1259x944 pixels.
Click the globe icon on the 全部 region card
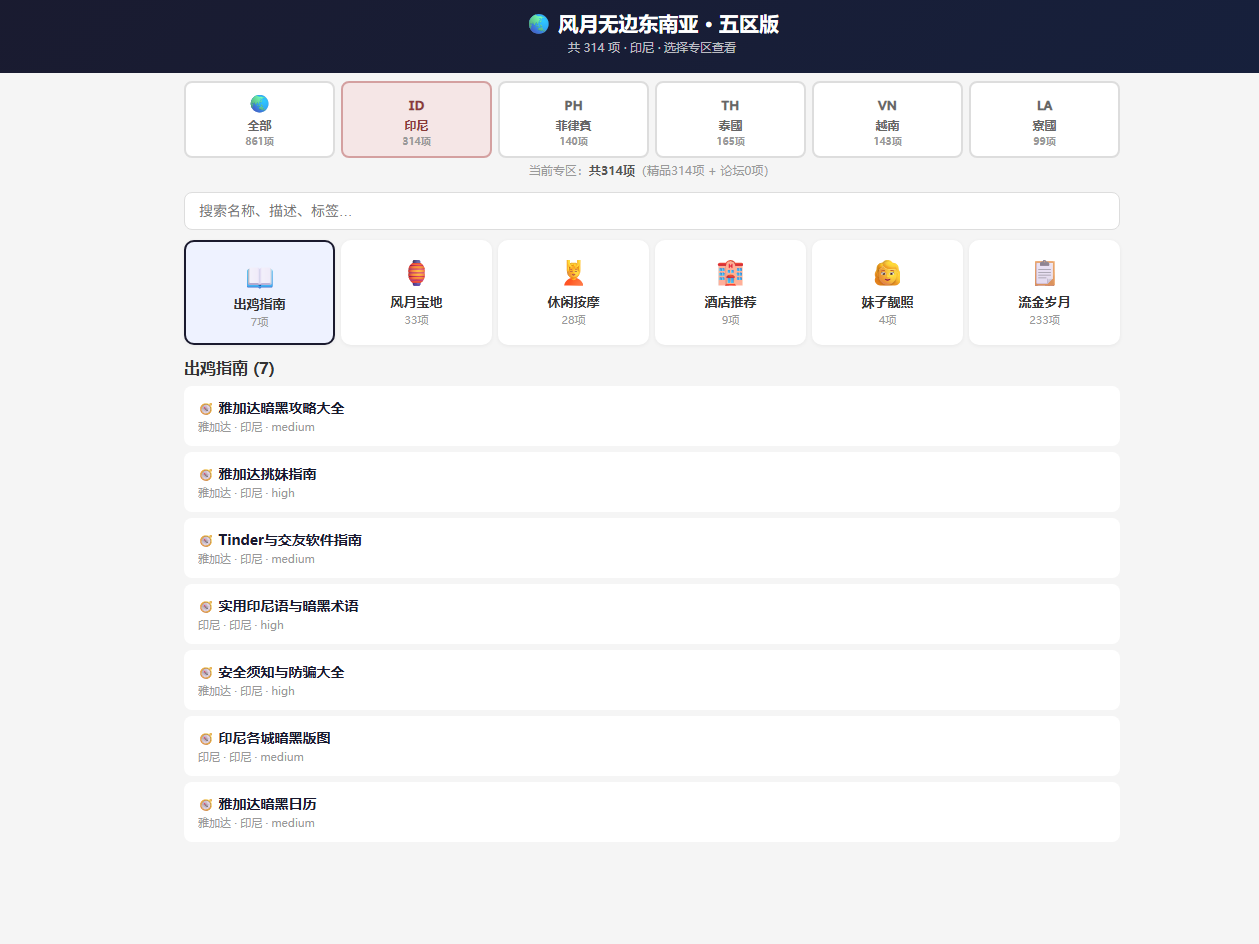[x=259, y=104]
